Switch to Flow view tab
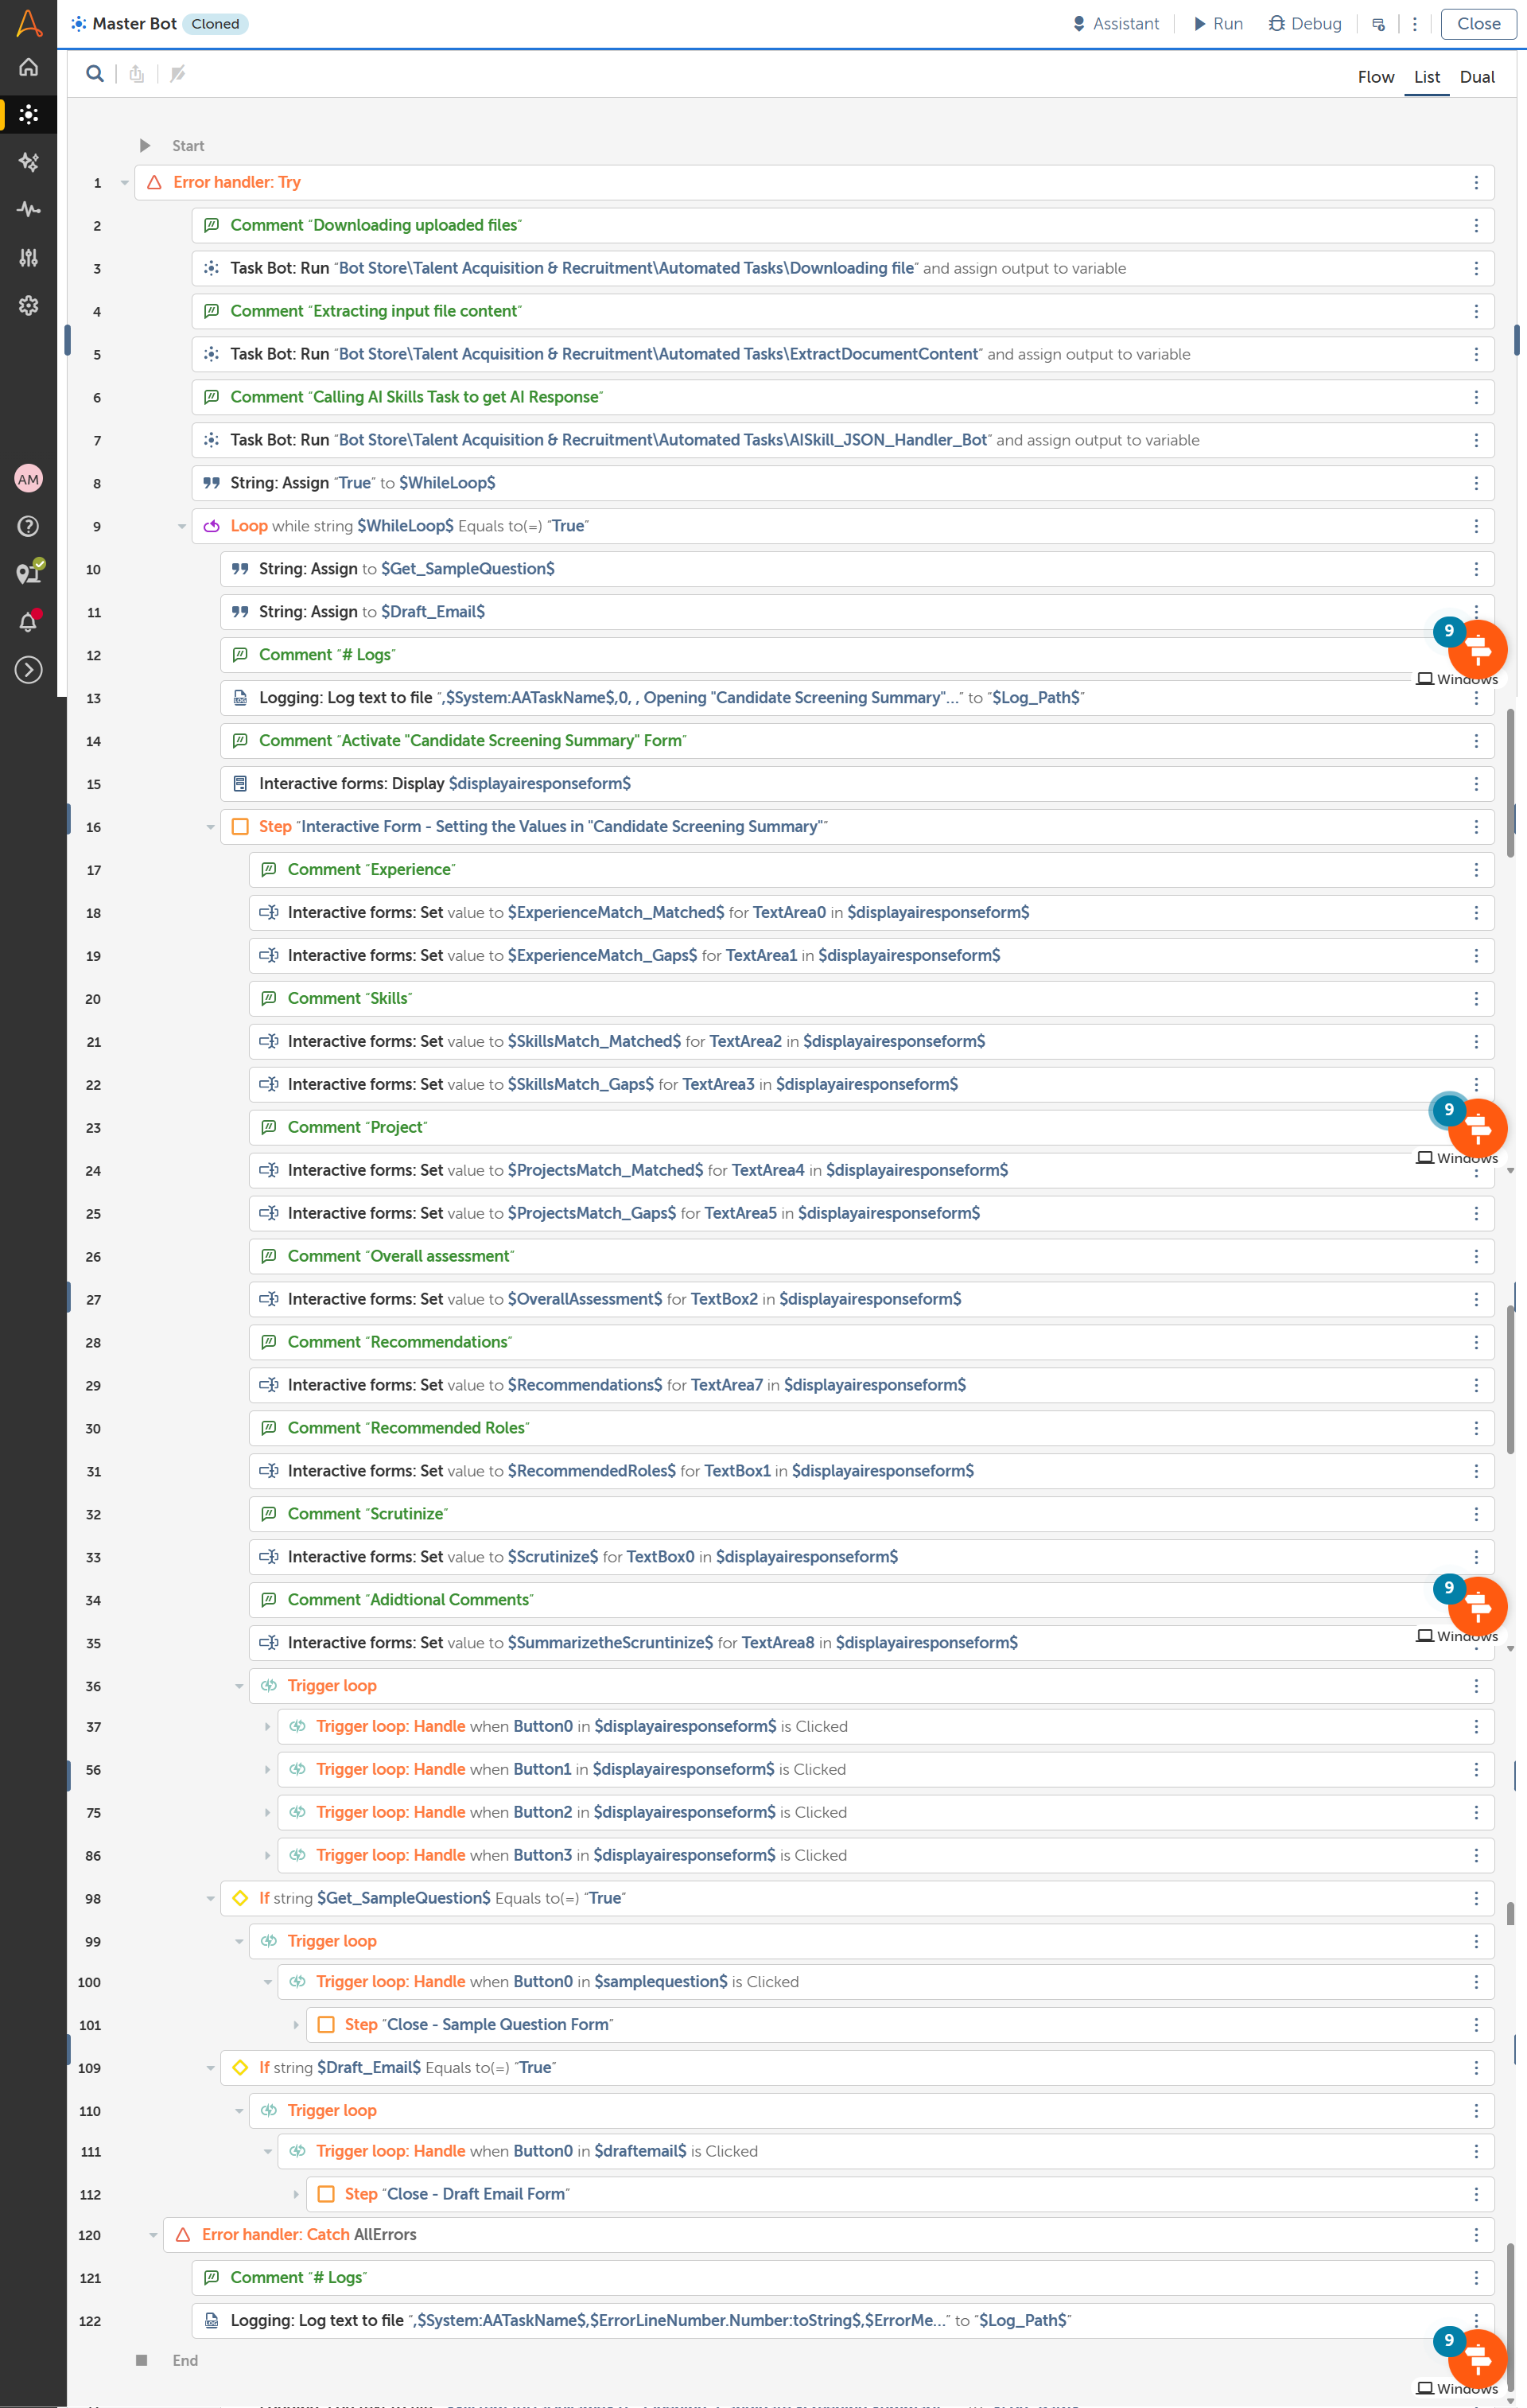The width and height of the screenshot is (1527, 2408). pyautogui.click(x=1375, y=77)
